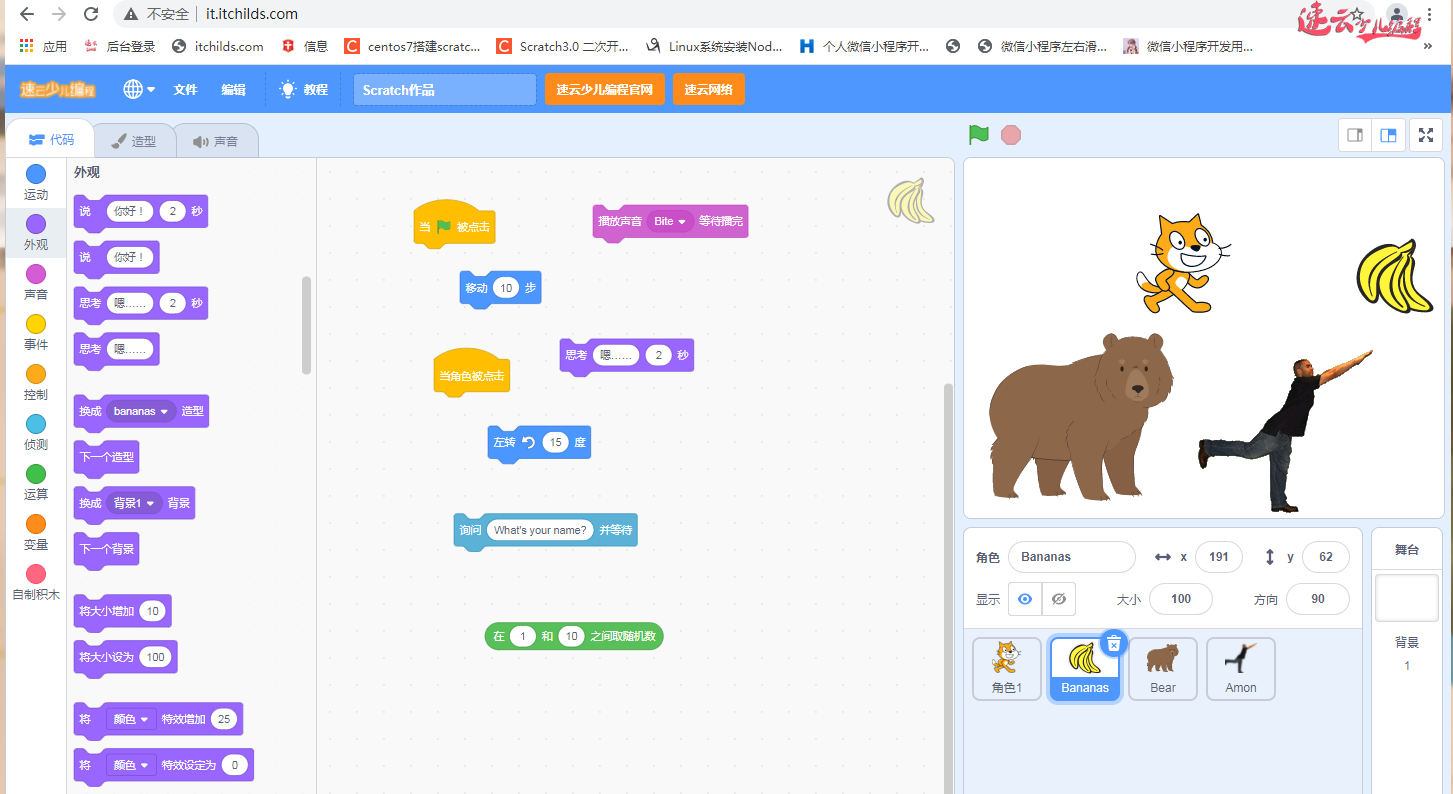Select the Bear sprite thumbnail
Viewport: 1453px width, 794px height.
[1162, 668]
